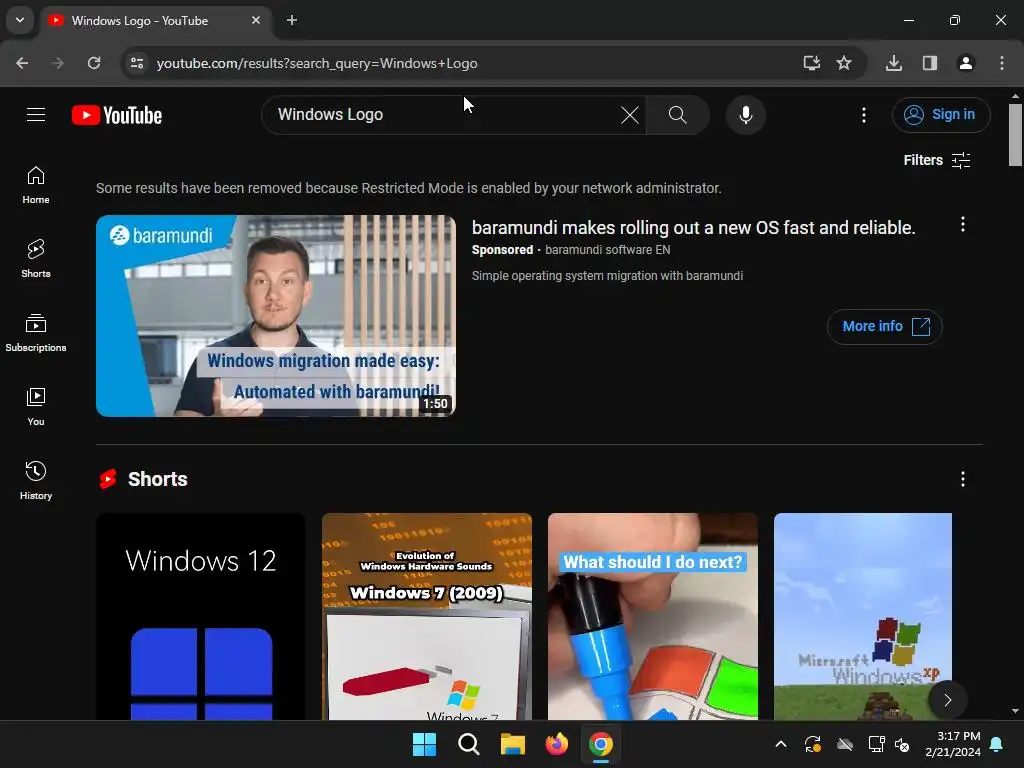
Task: Click the browser address bar URL
Action: click(x=317, y=63)
